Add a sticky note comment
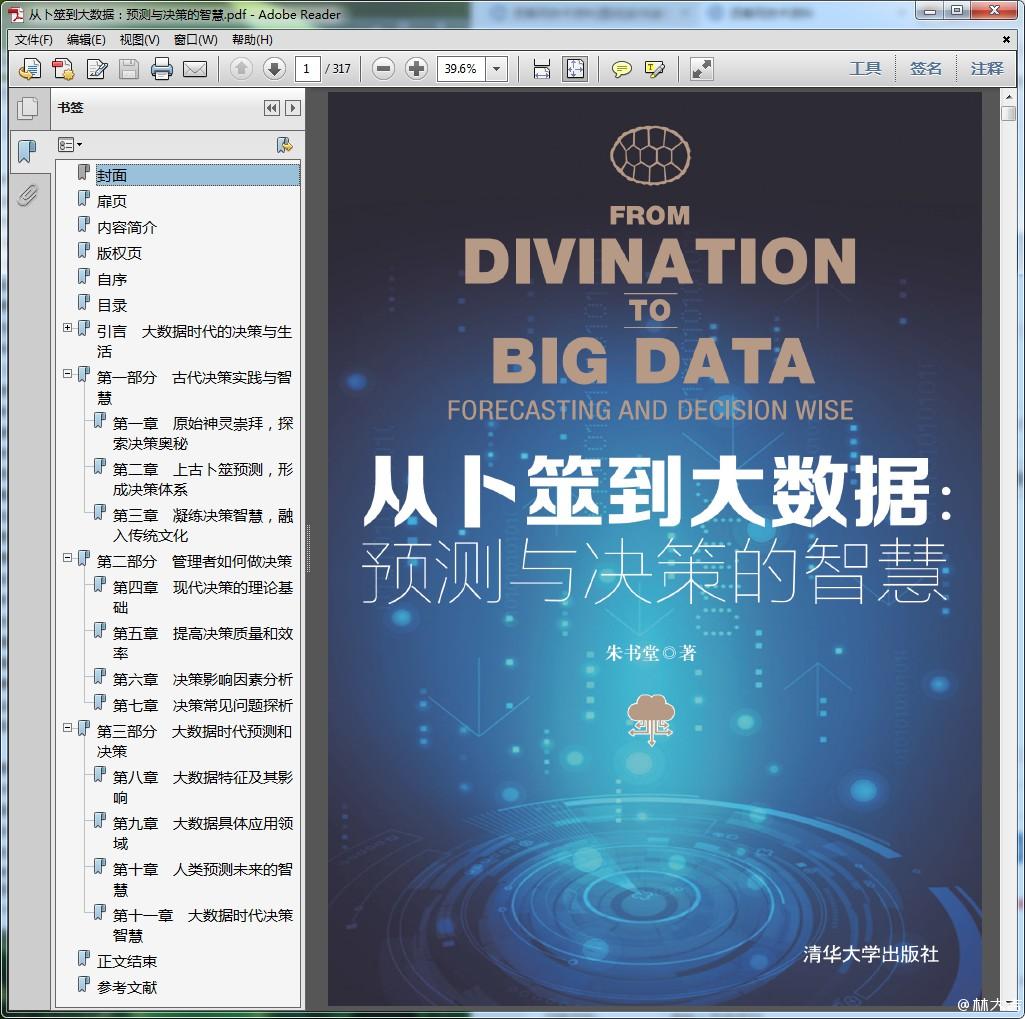This screenshot has height=1019, width=1025. [622, 69]
